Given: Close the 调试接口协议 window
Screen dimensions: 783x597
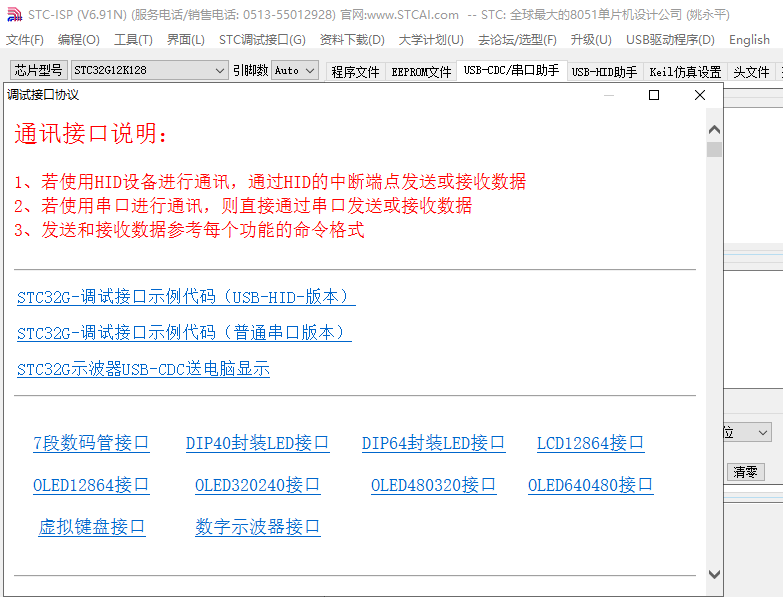Looking at the screenshot, I should tap(700, 95).
